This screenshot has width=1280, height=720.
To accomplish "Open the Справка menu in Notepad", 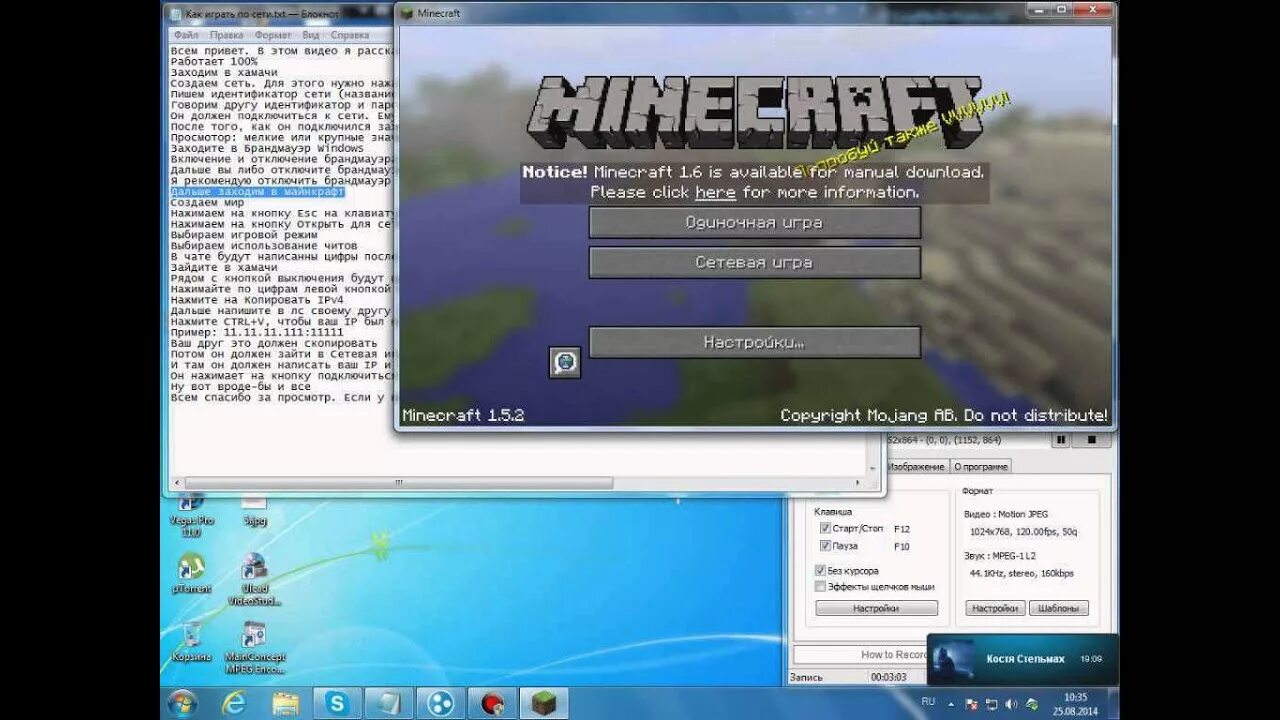I will click(x=350, y=35).
